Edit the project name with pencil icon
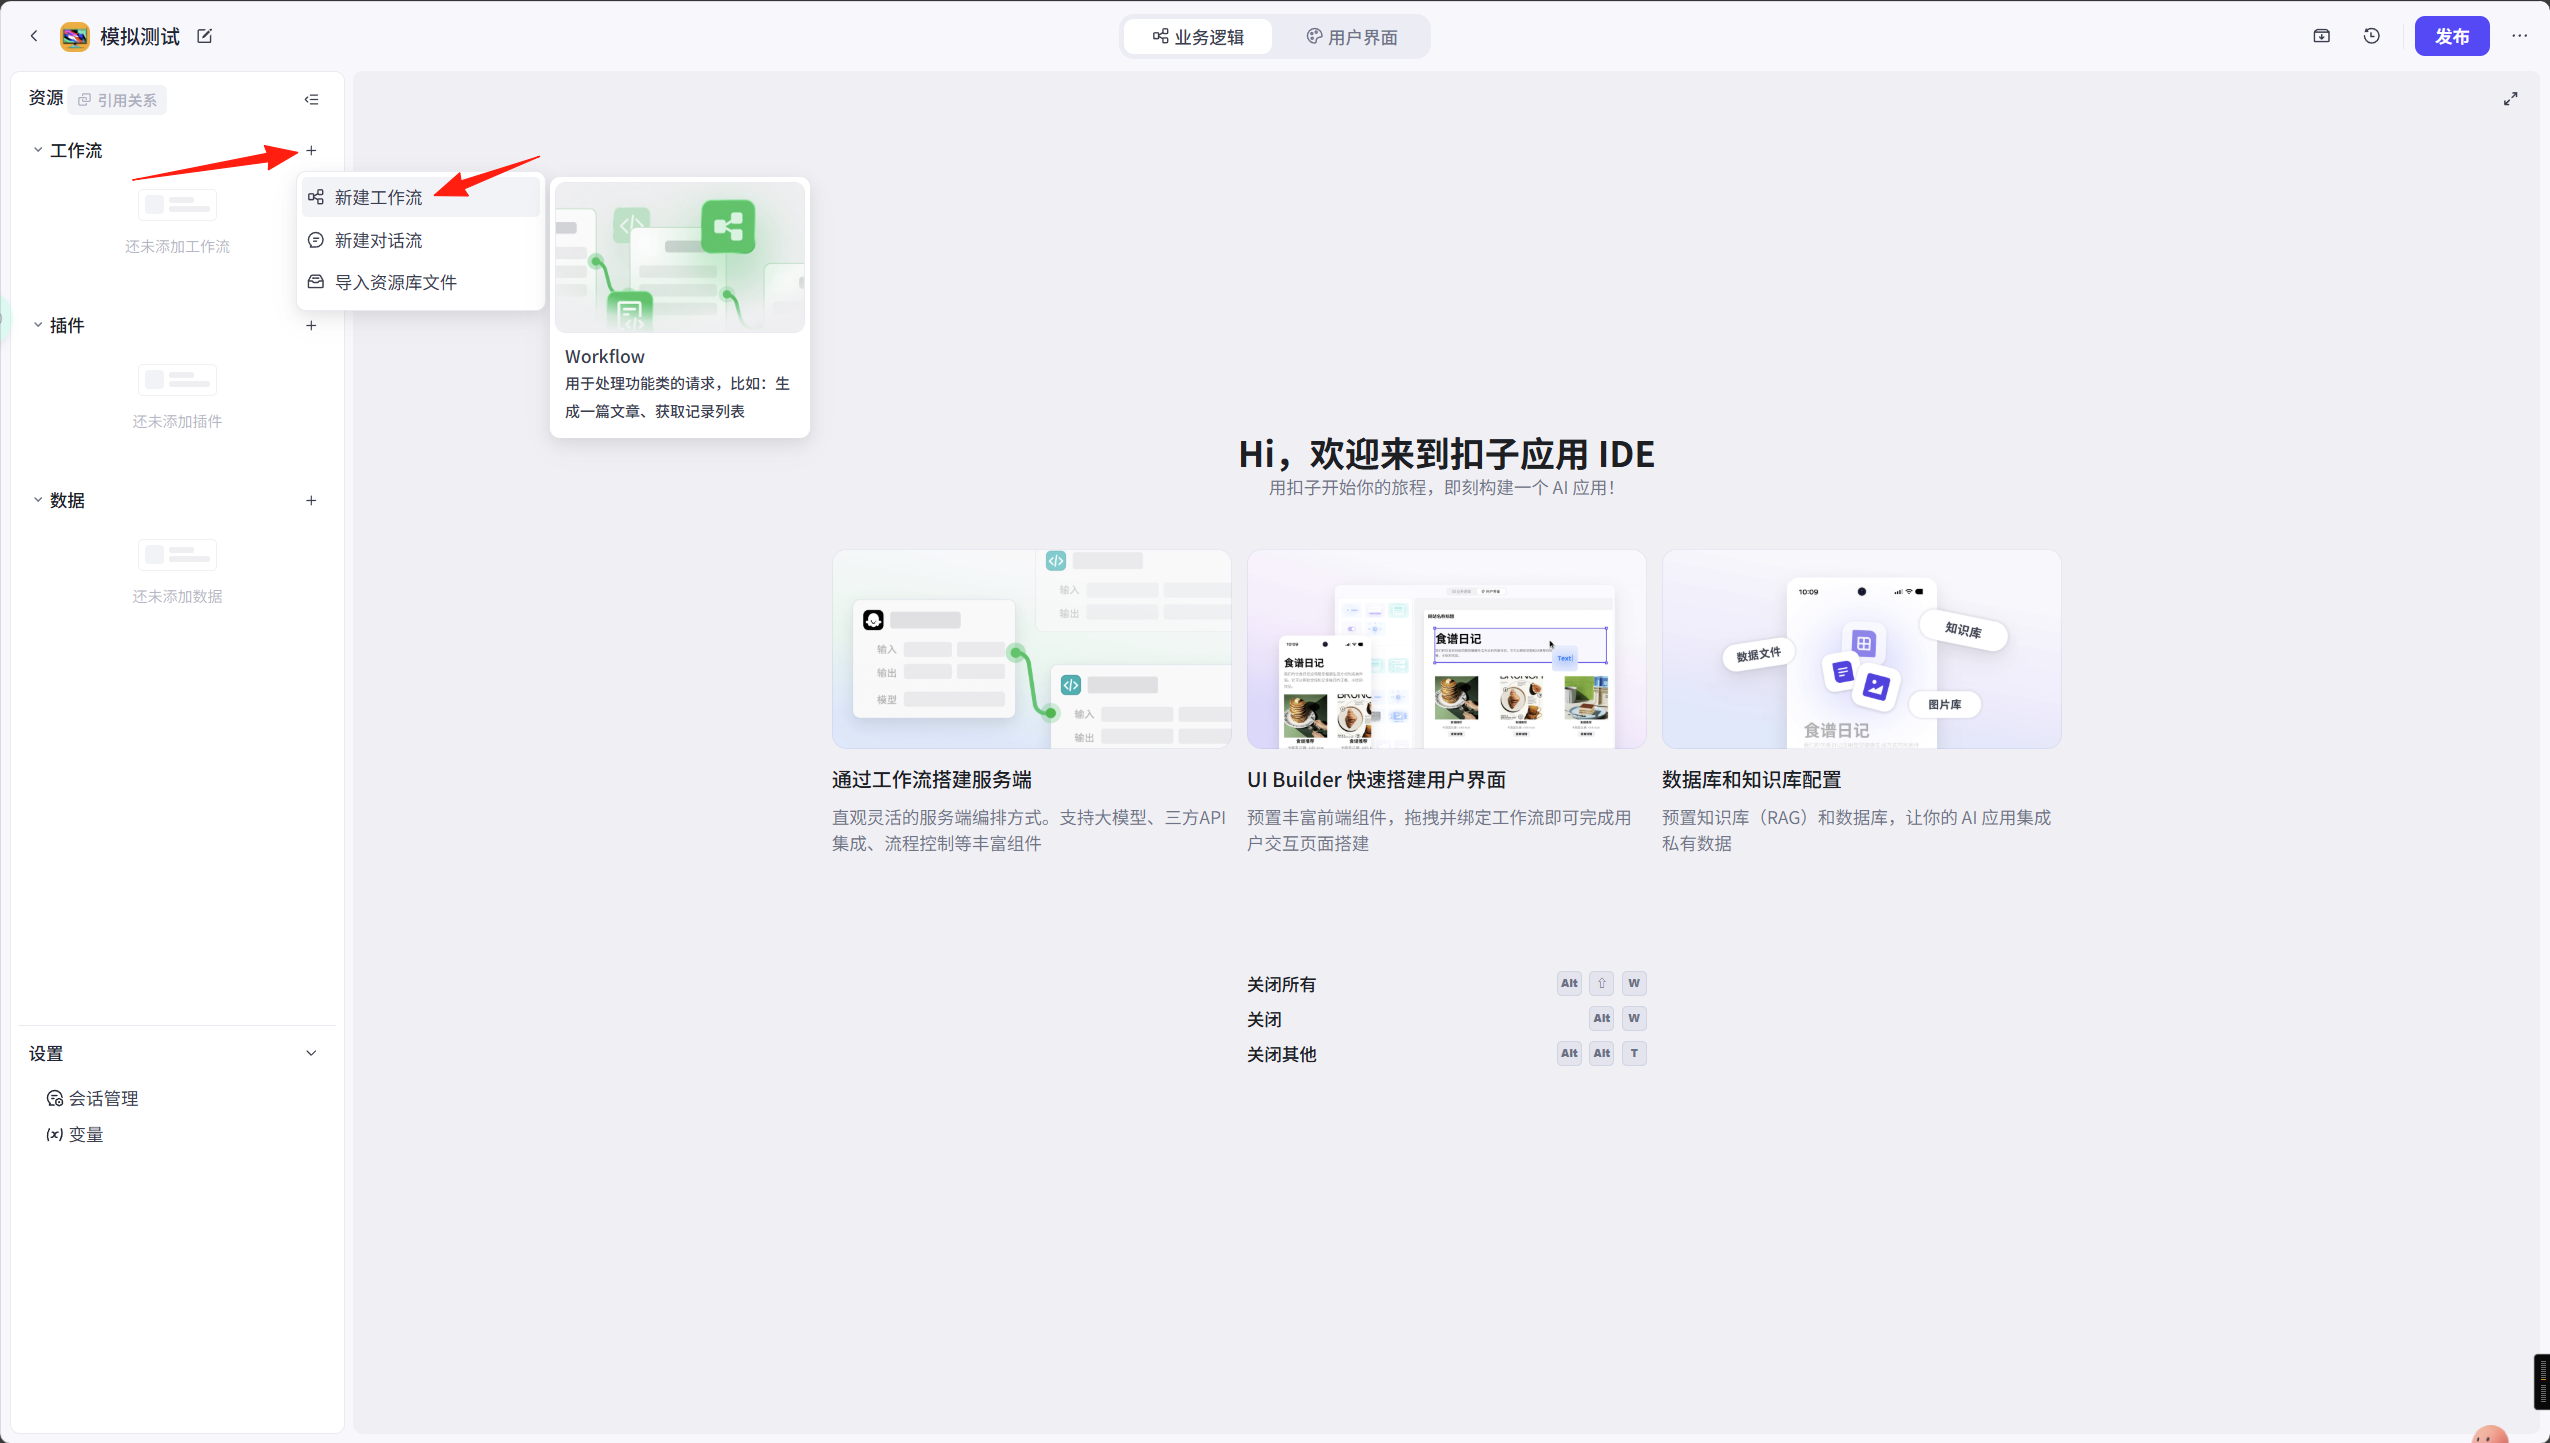This screenshot has height=1443, width=2550. (x=205, y=36)
